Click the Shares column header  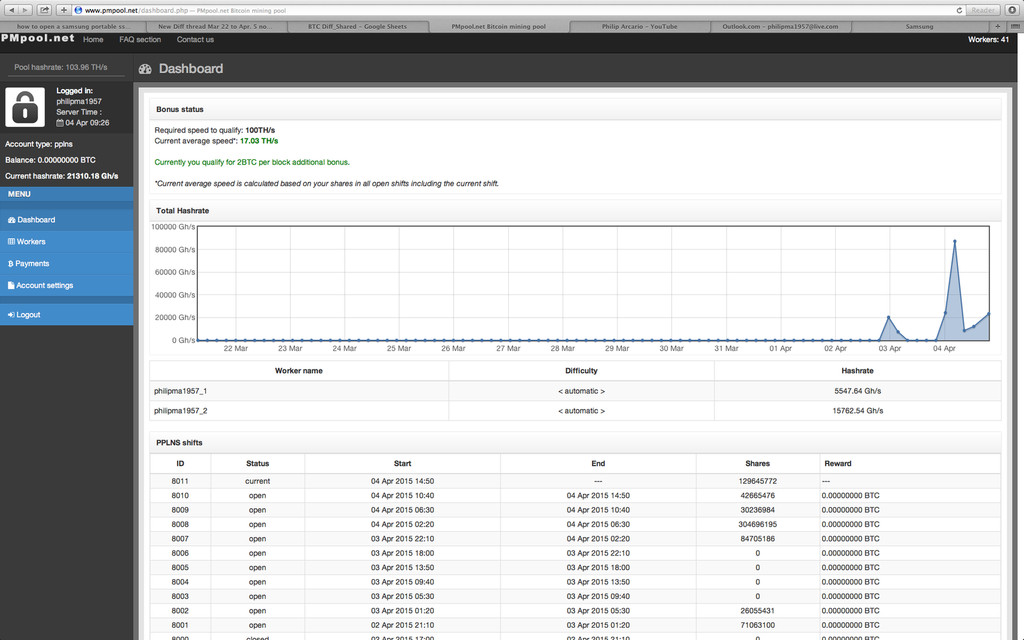[758, 464]
